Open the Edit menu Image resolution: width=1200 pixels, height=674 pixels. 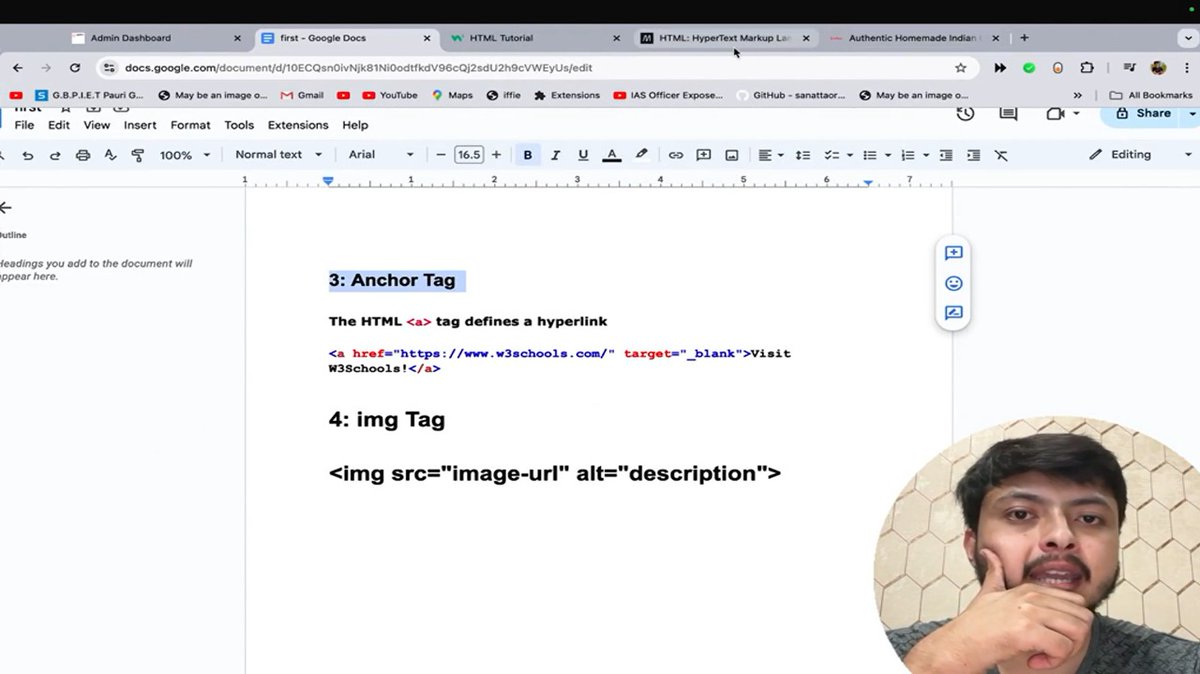[x=59, y=125]
